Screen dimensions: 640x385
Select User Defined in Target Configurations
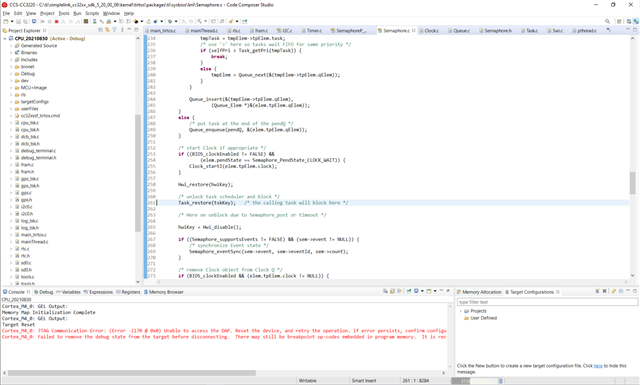(x=483, y=318)
